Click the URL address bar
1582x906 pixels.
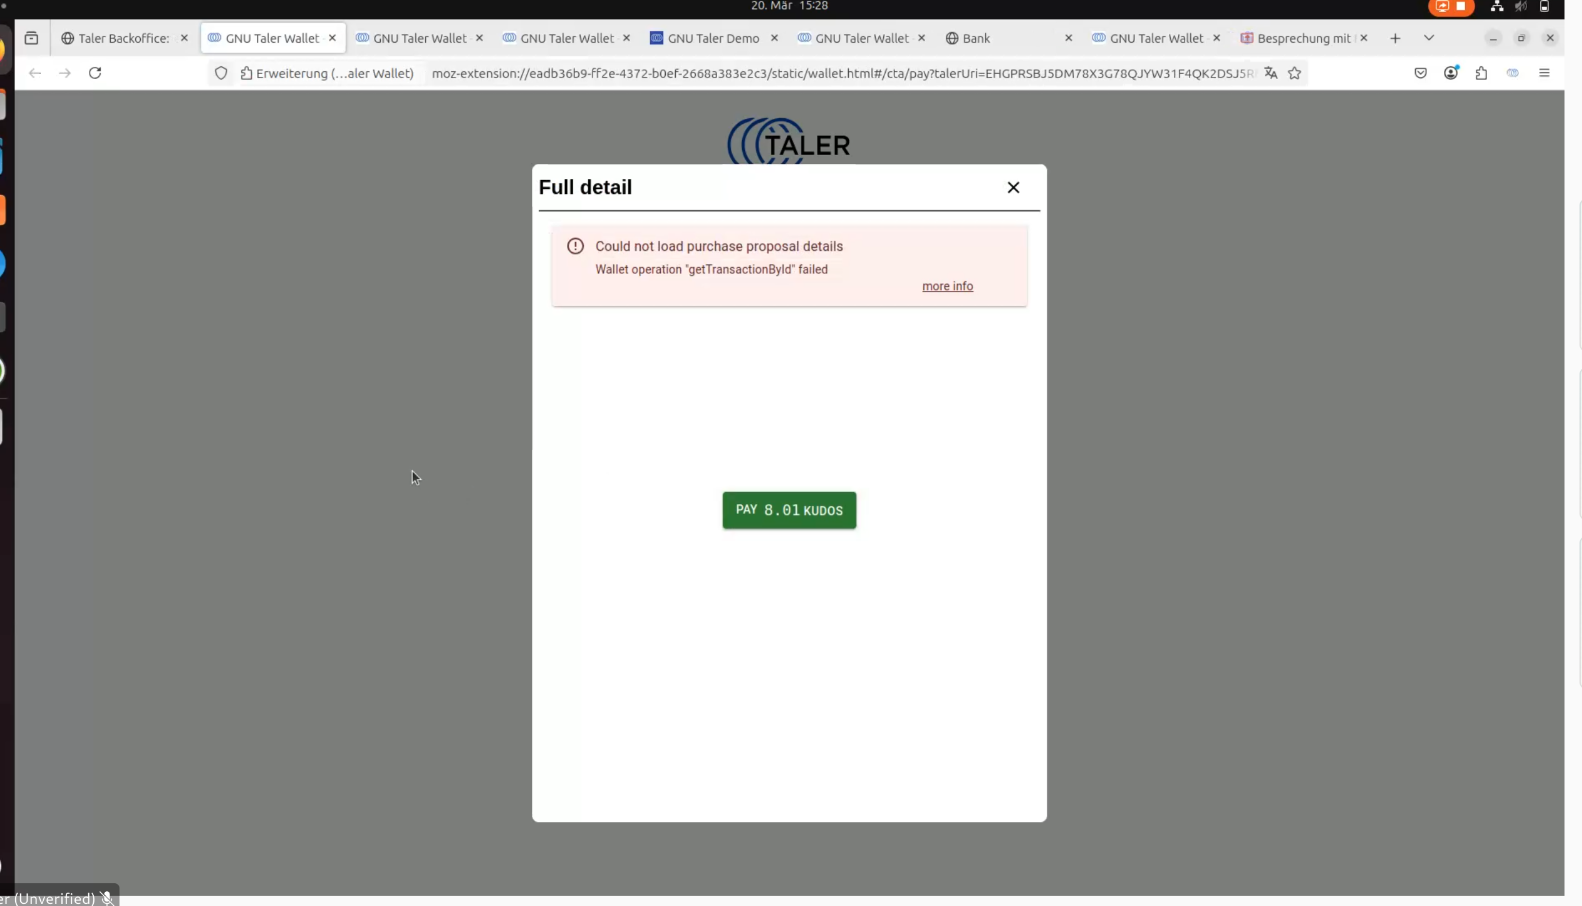(840, 73)
